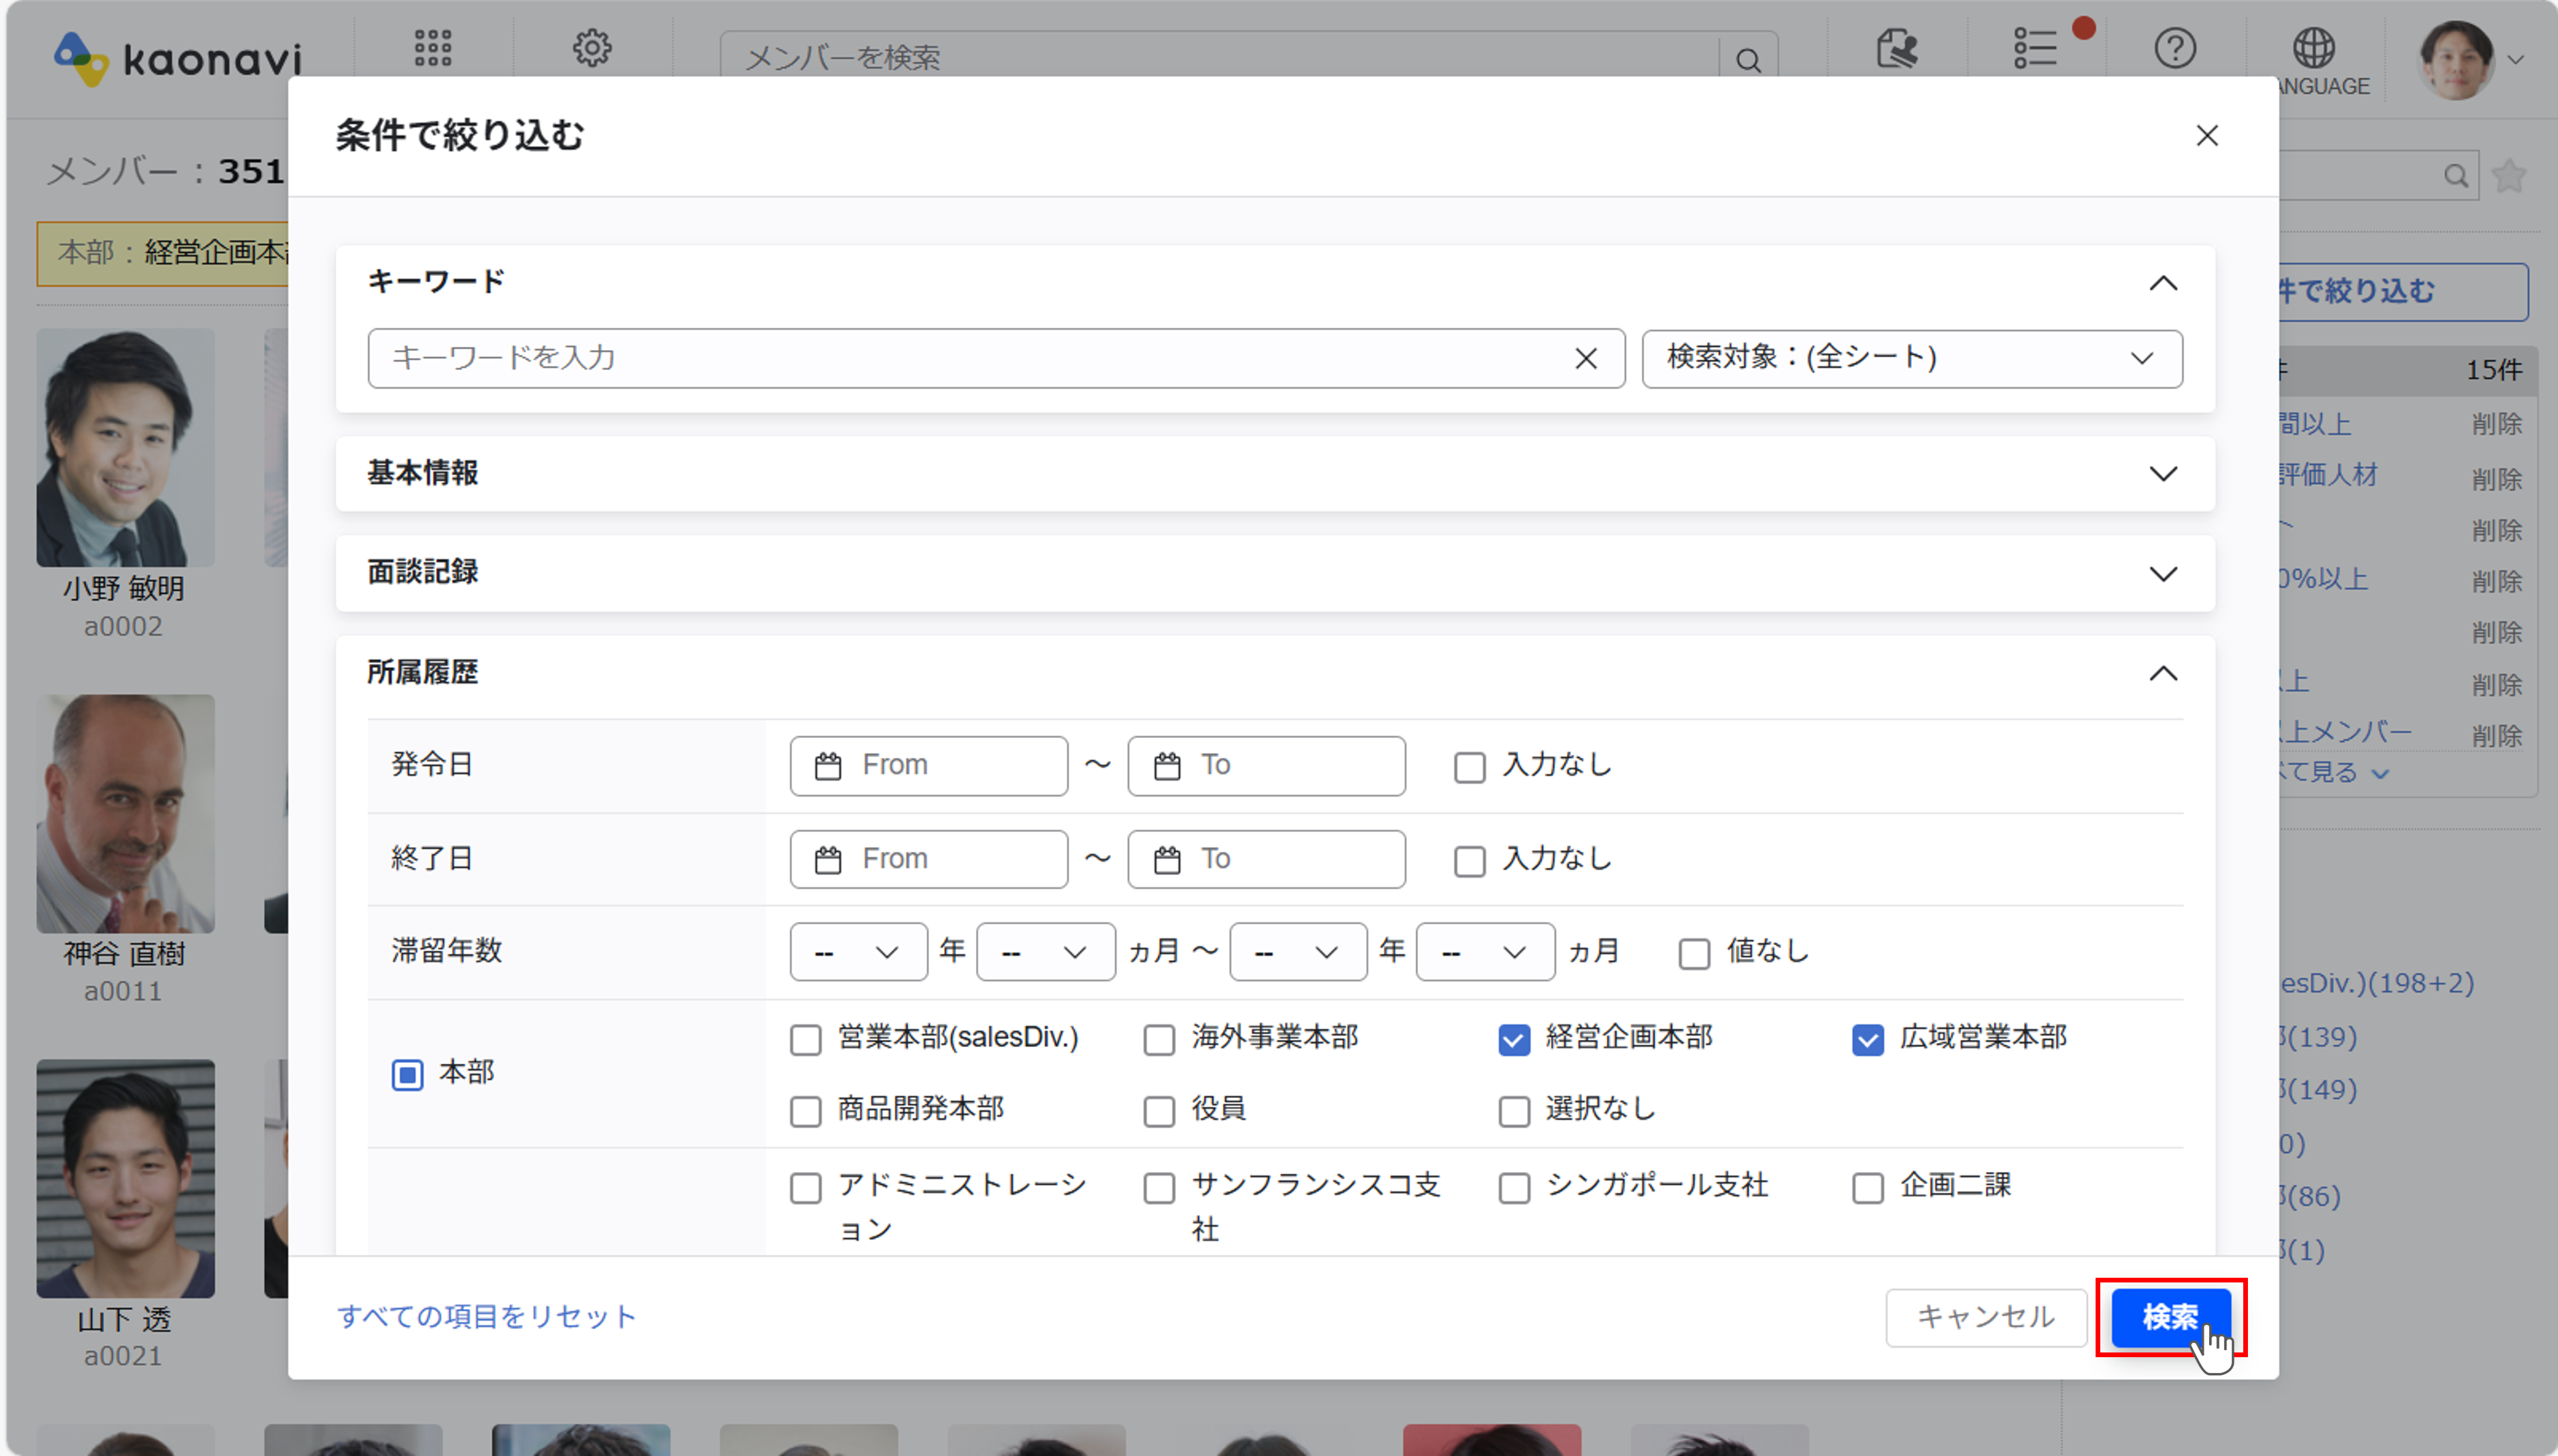The height and width of the screenshot is (1456, 2558).
Task: Clear keyword field with X icon
Action: pyautogui.click(x=1585, y=358)
